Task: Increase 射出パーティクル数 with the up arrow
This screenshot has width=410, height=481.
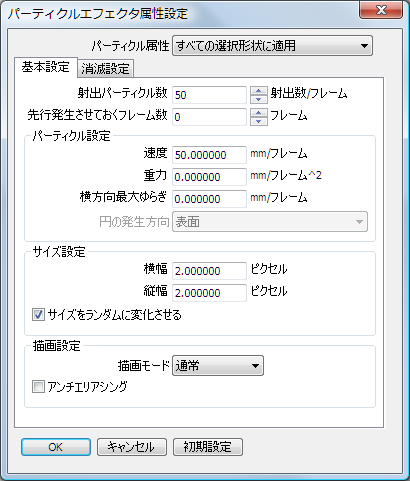Action: pos(259,91)
